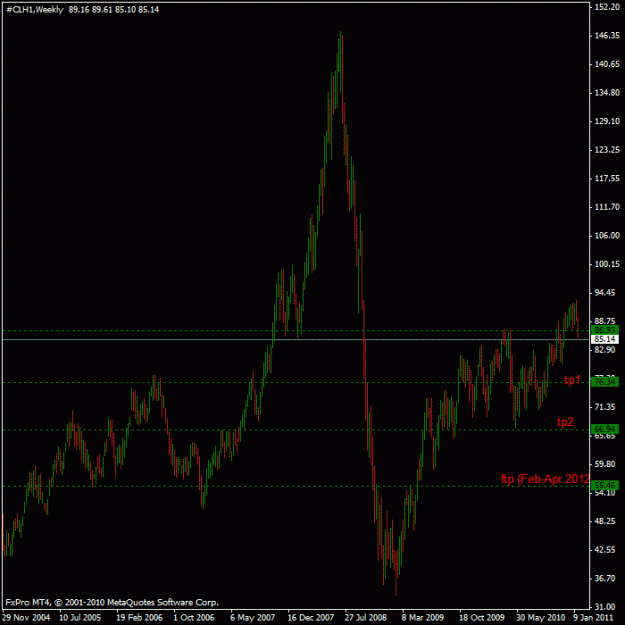Click the 88.75 price scale value
The height and width of the screenshot is (625, 625).
point(607,321)
